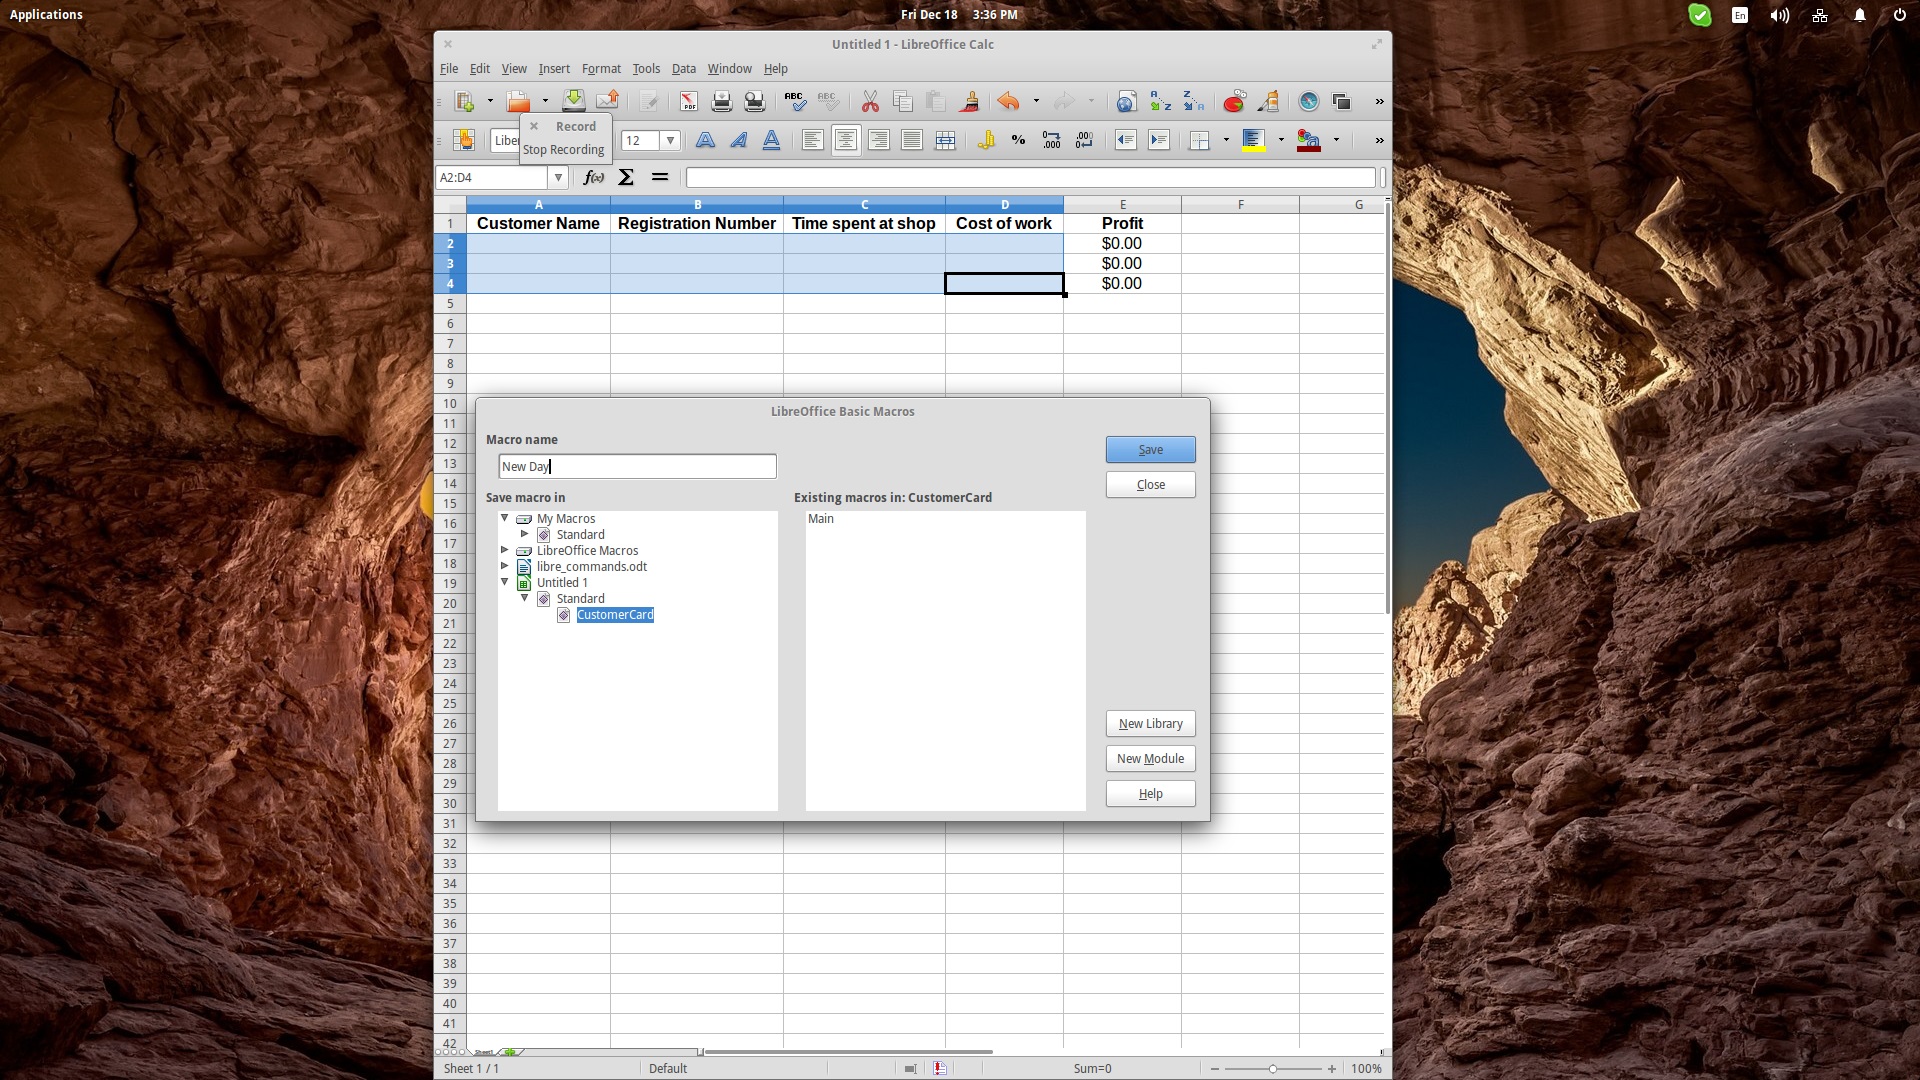Select the Clone Formatting paintbrush
Viewport: 1920px width, 1080px height.
coord(969,101)
